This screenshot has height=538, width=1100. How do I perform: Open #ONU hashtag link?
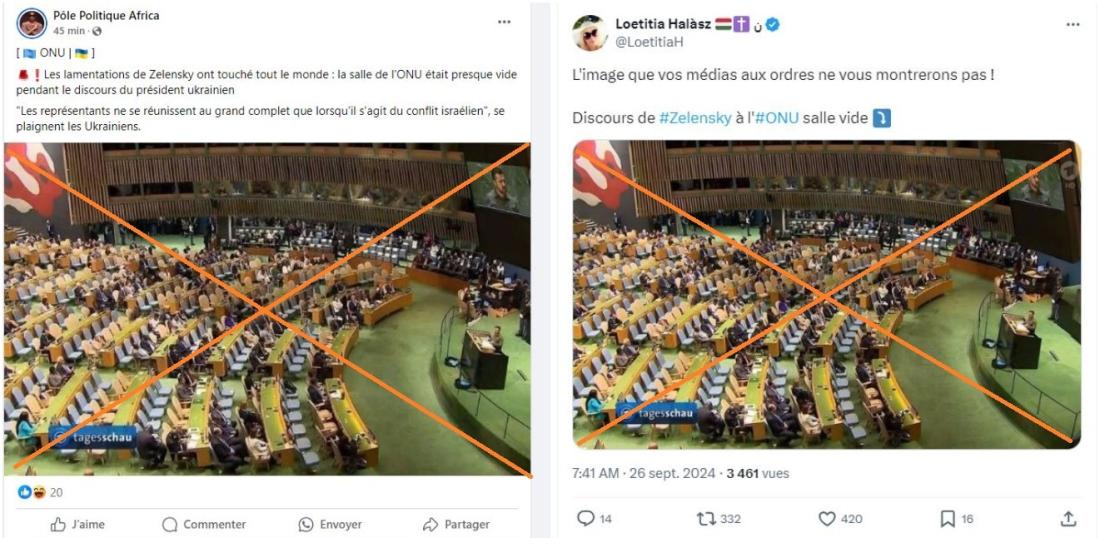click(x=777, y=119)
